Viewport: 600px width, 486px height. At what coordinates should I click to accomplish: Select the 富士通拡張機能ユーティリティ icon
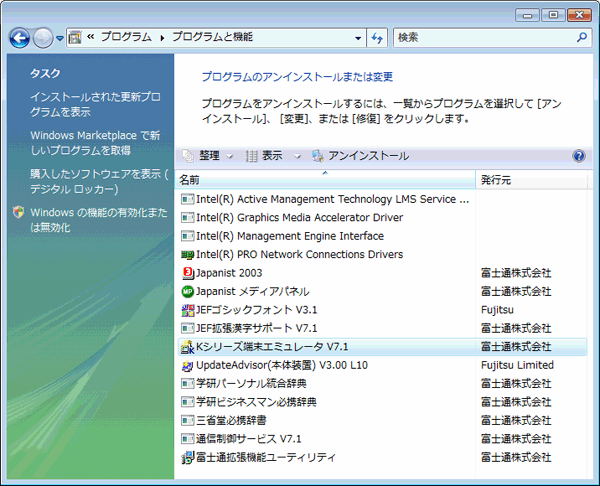click(188, 458)
